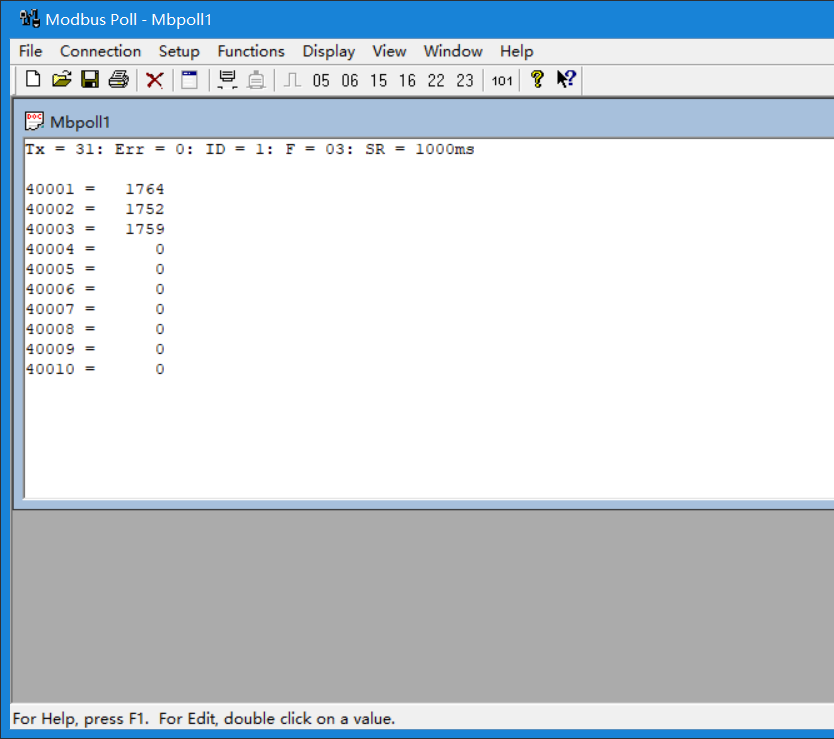Click the Mbpoll1 document window icon
This screenshot has height=739, width=834.
(34, 121)
